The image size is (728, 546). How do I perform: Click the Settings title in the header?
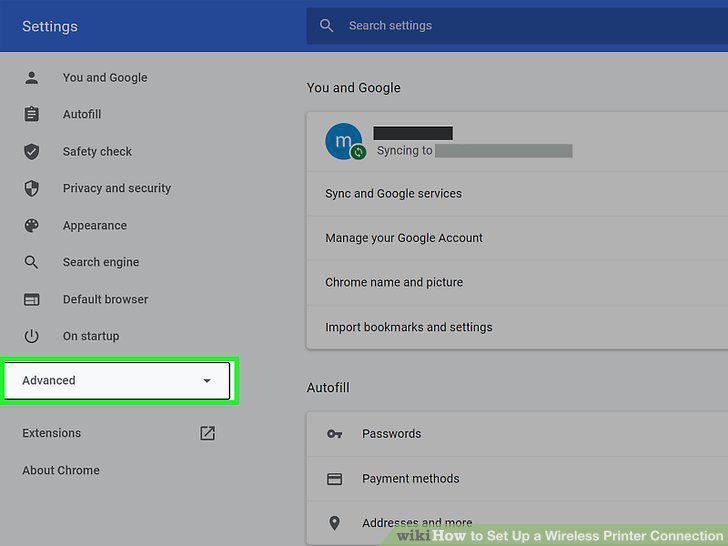tap(50, 26)
